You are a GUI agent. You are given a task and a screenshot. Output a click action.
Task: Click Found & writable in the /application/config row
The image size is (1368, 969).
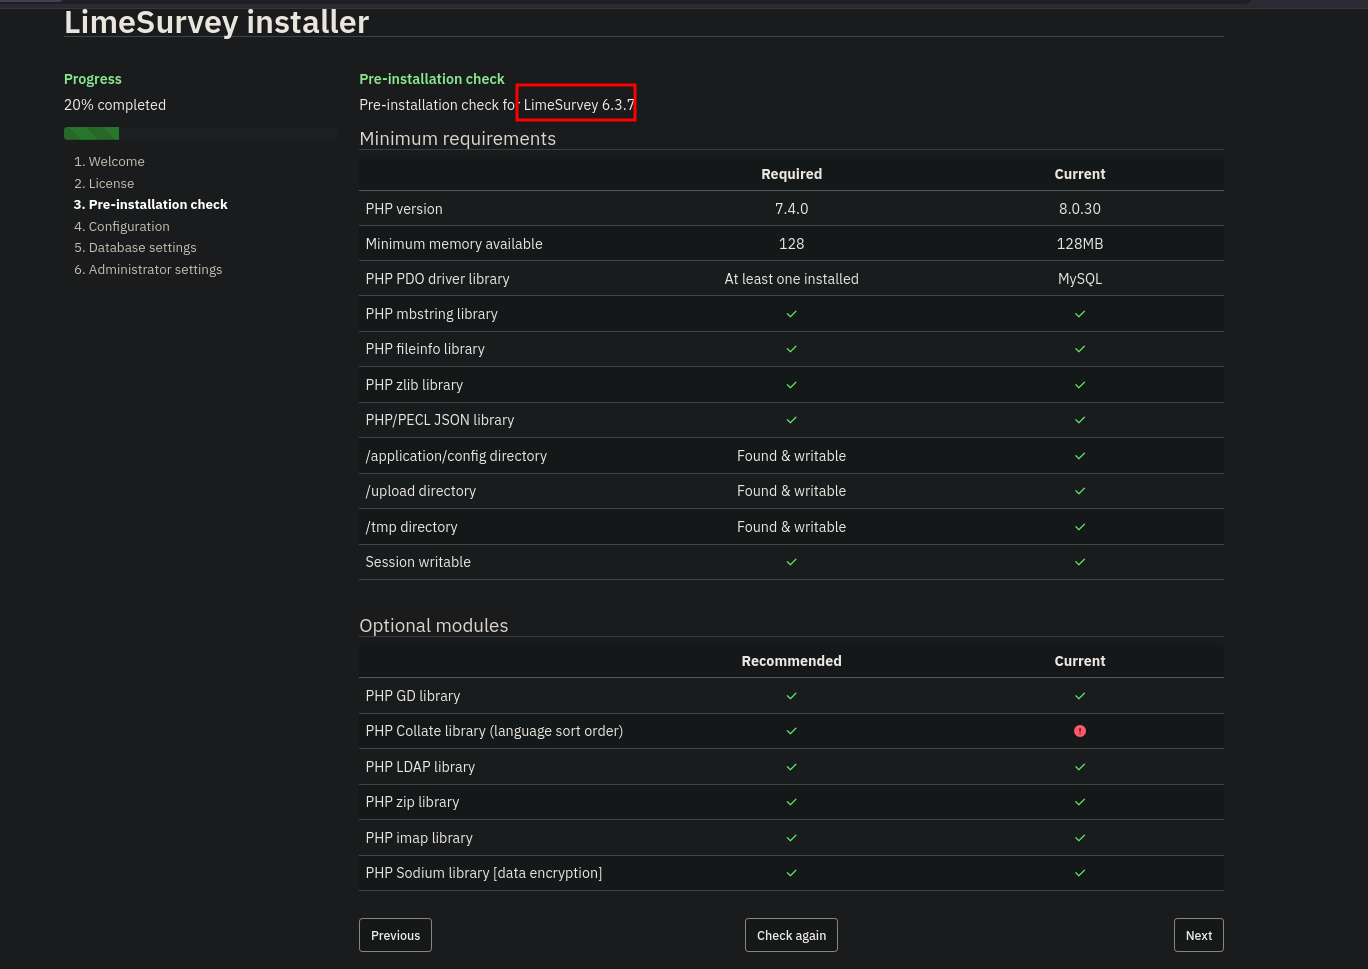click(x=791, y=456)
